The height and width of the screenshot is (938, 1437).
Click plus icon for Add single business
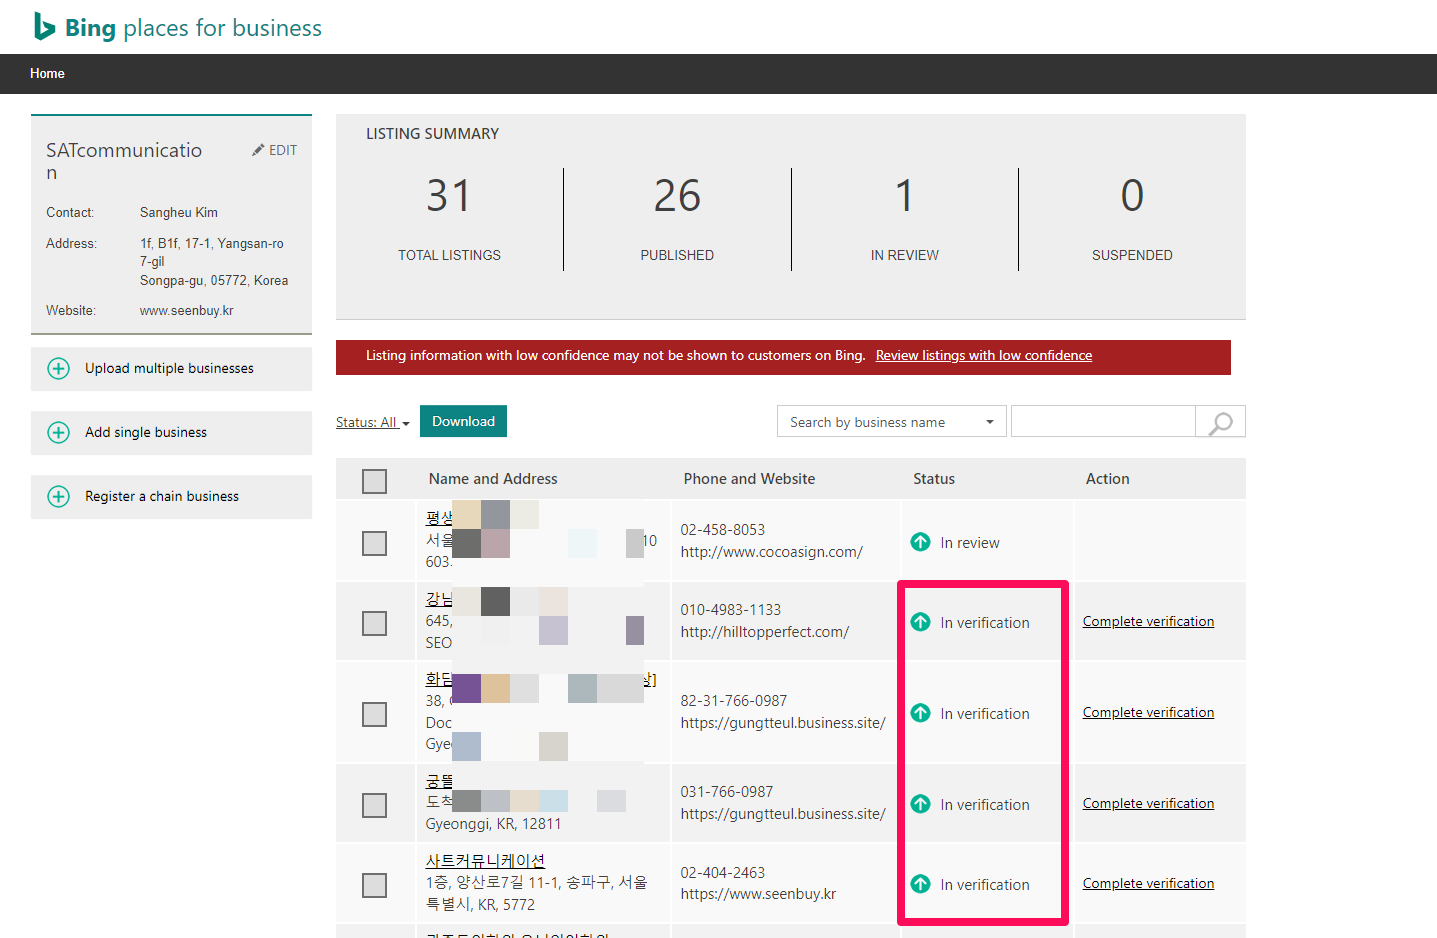coord(59,432)
